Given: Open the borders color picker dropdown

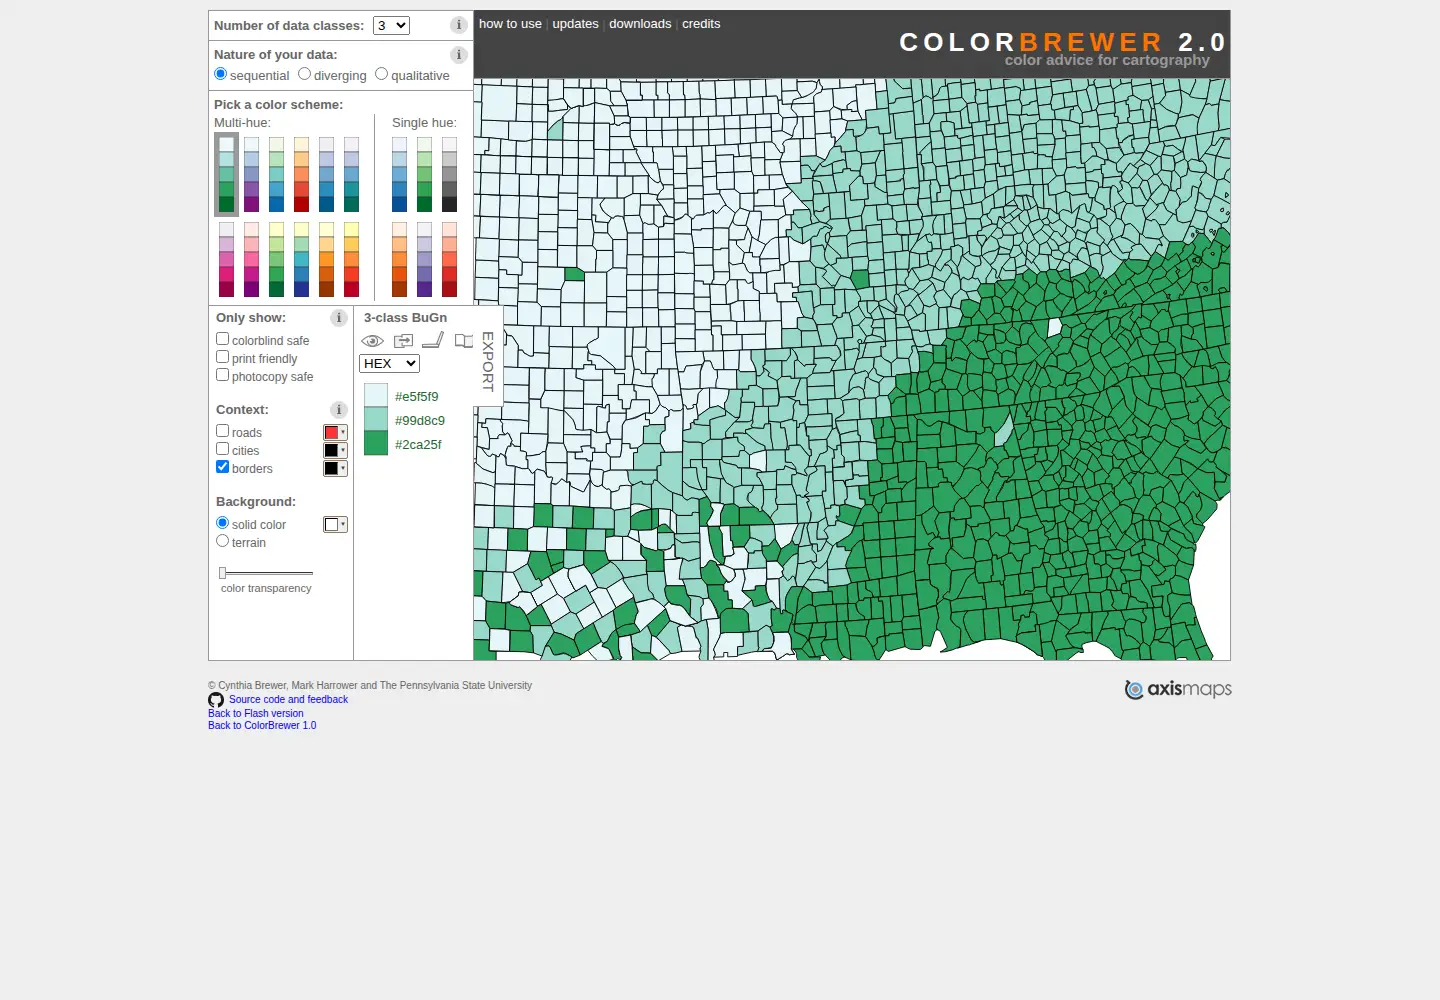Looking at the screenshot, I should pos(335,469).
